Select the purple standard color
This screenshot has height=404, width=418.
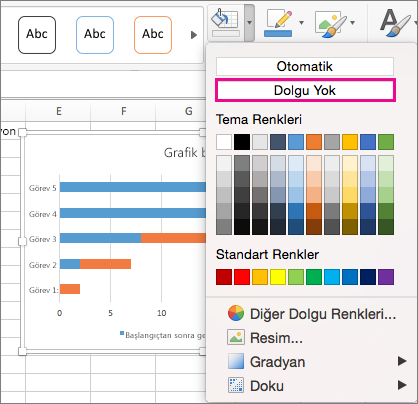[x=386, y=277]
